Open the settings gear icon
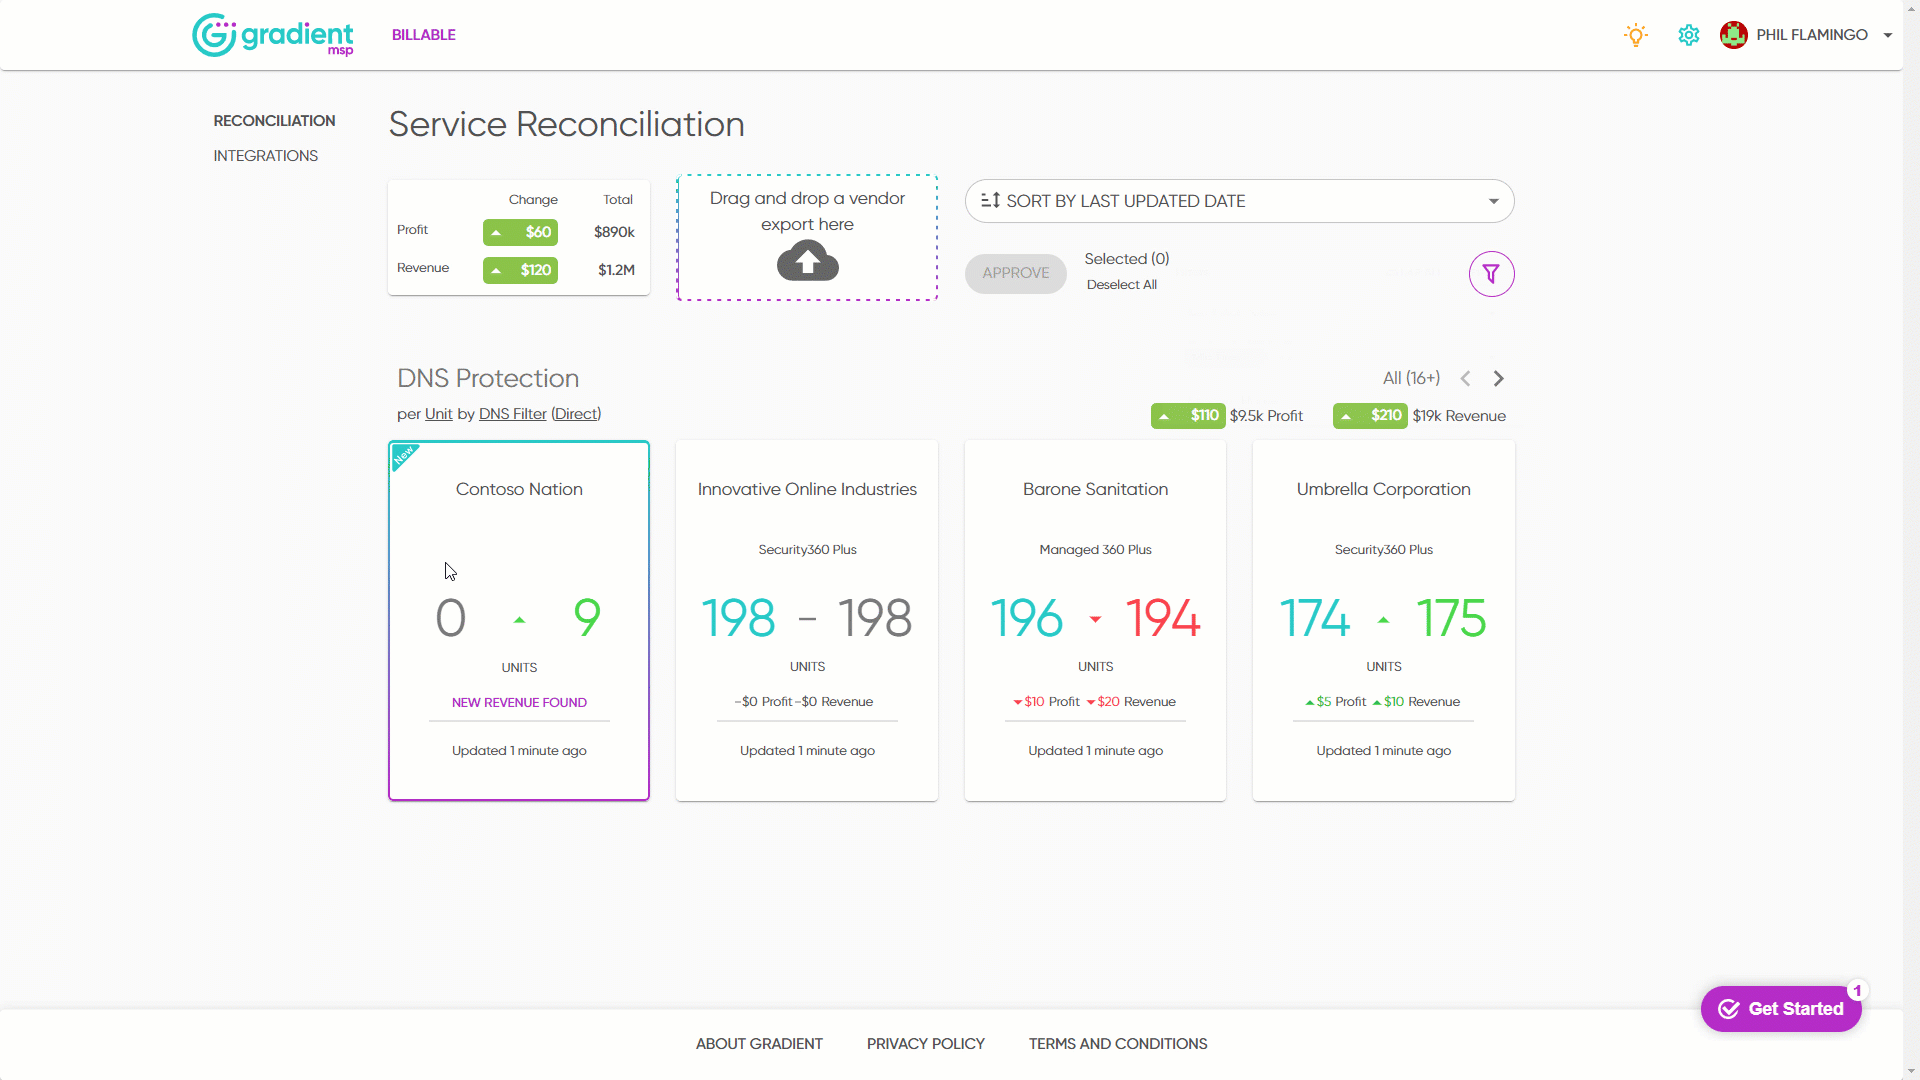Image resolution: width=1920 pixels, height=1080 pixels. (x=1689, y=35)
